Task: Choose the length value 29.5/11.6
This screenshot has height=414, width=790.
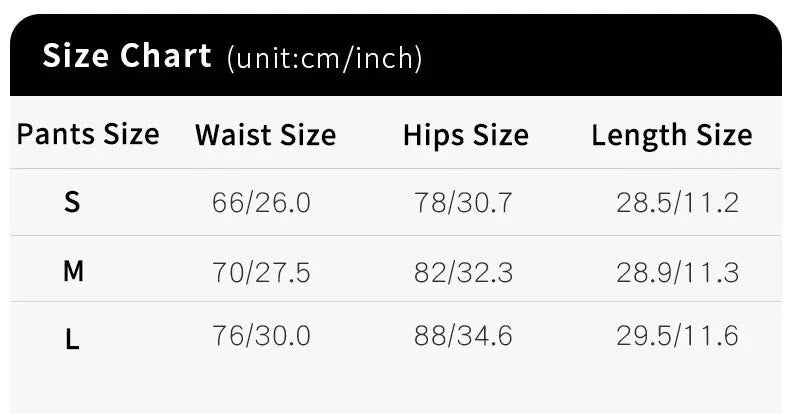Action: pos(677,336)
